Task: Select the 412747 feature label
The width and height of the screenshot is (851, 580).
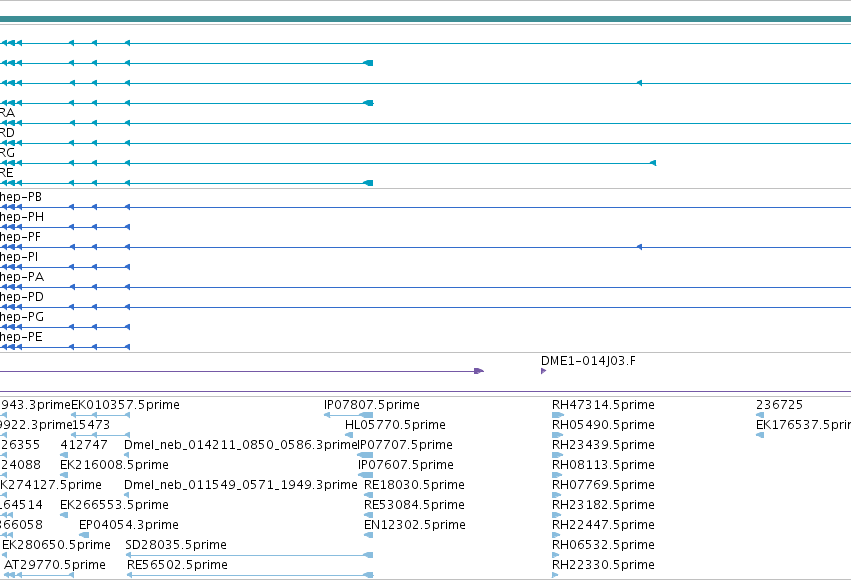Action: click(x=84, y=445)
